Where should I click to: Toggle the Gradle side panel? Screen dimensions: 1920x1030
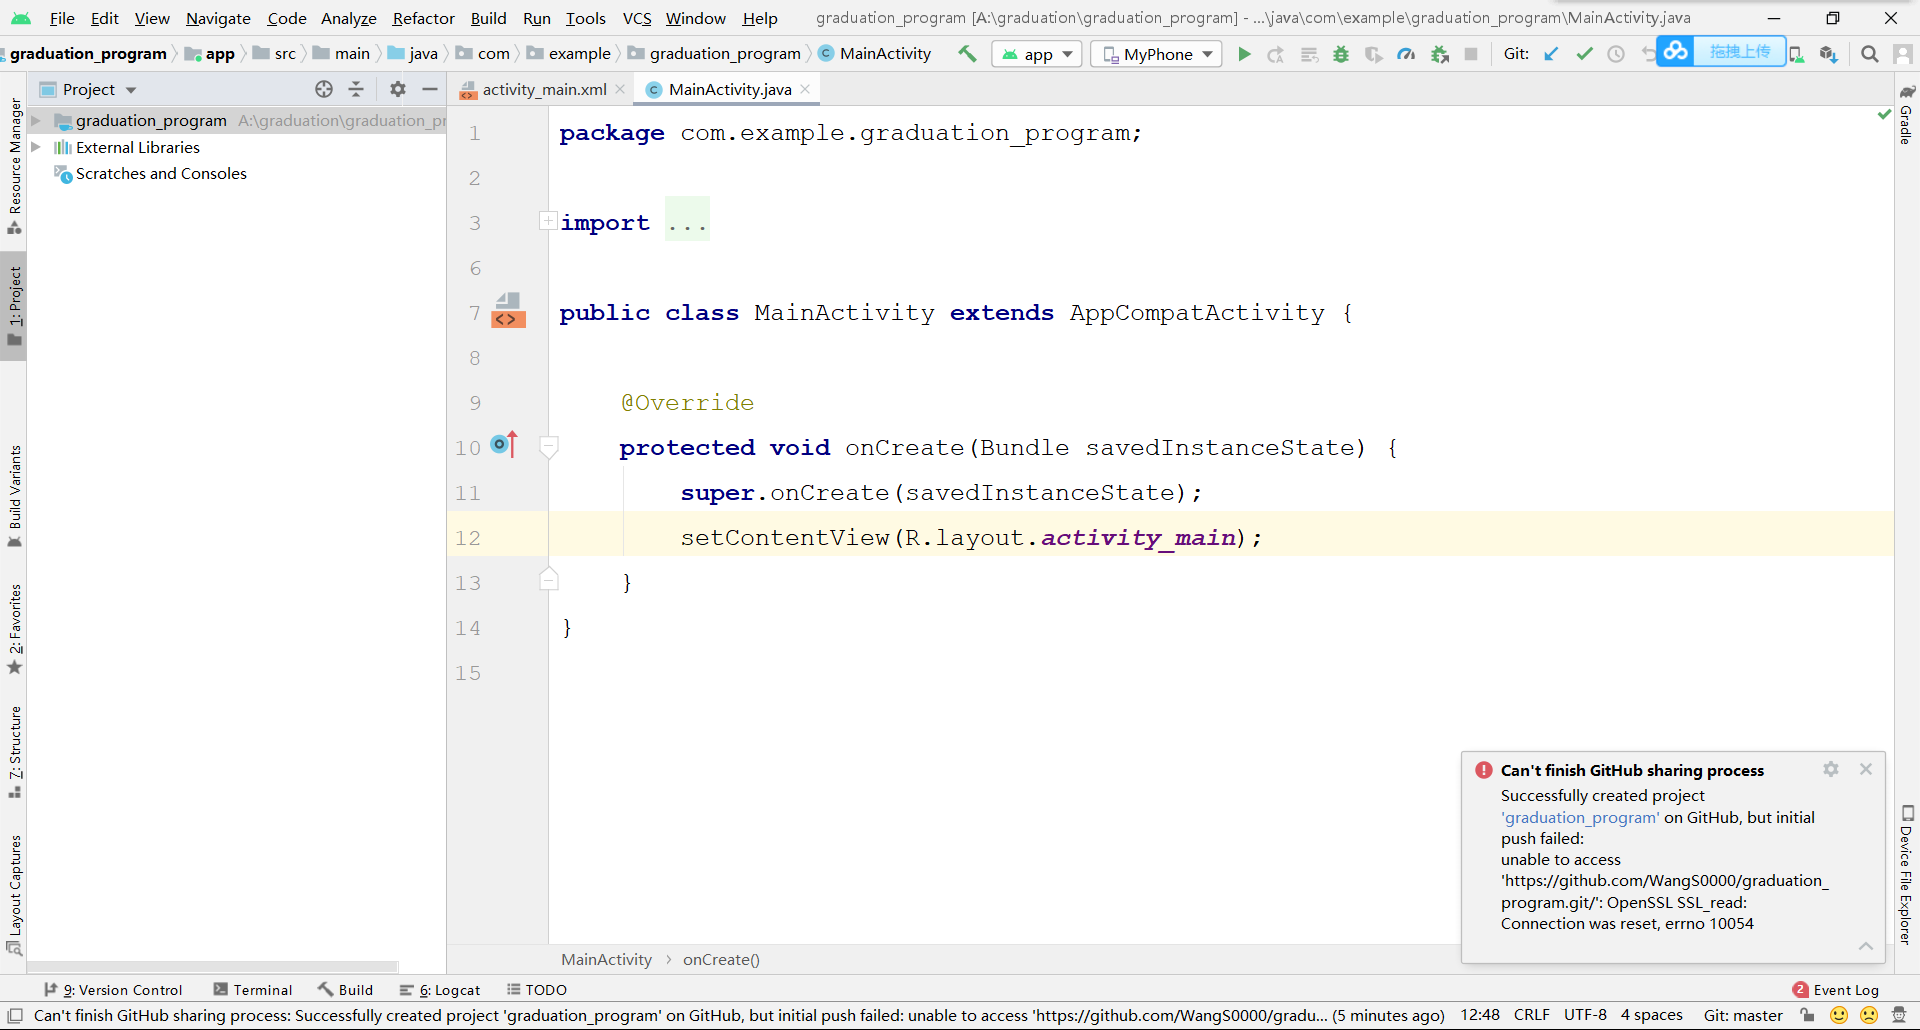1907,115
